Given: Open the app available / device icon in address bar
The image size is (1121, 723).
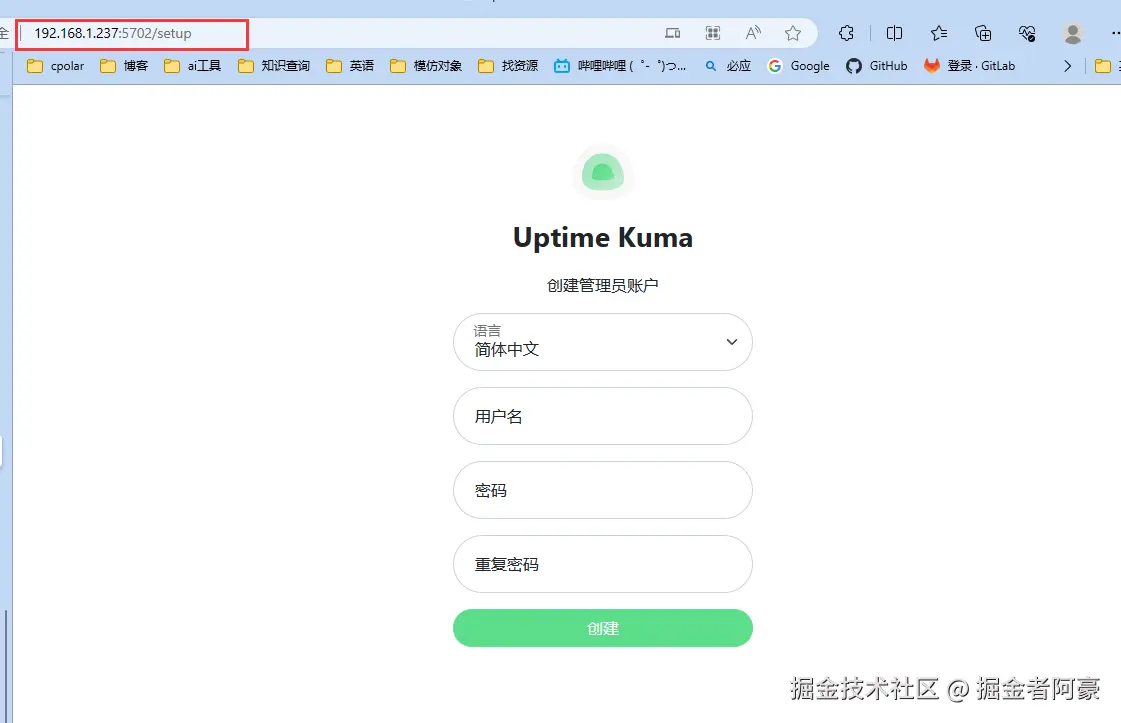Looking at the screenshot, I should pyautogui.click(x=673, y=33).
